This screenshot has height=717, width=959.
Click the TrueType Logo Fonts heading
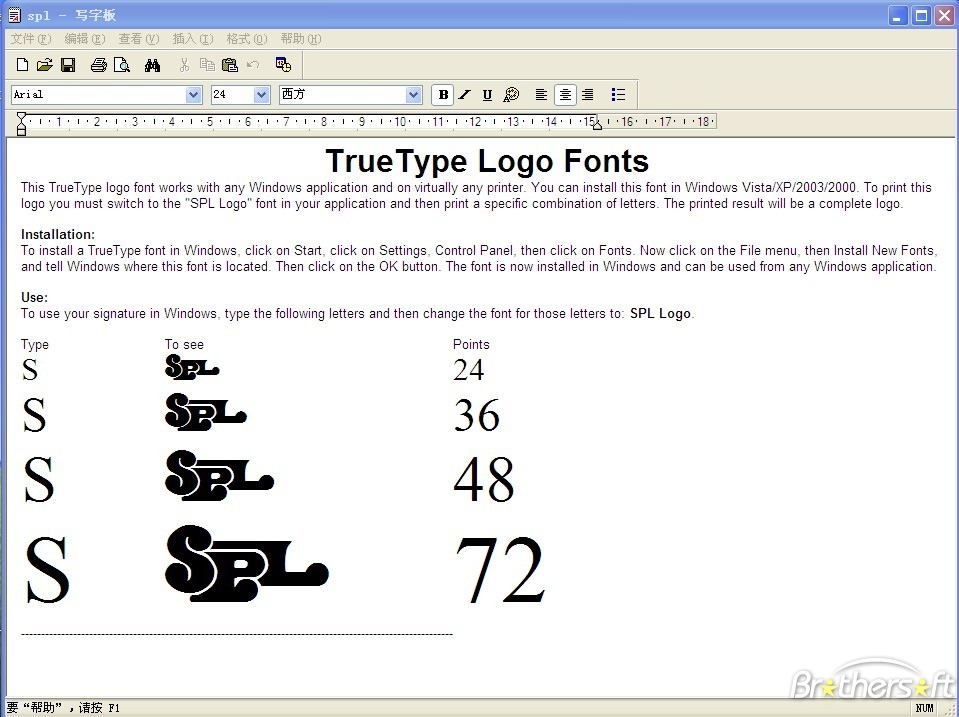487,162
